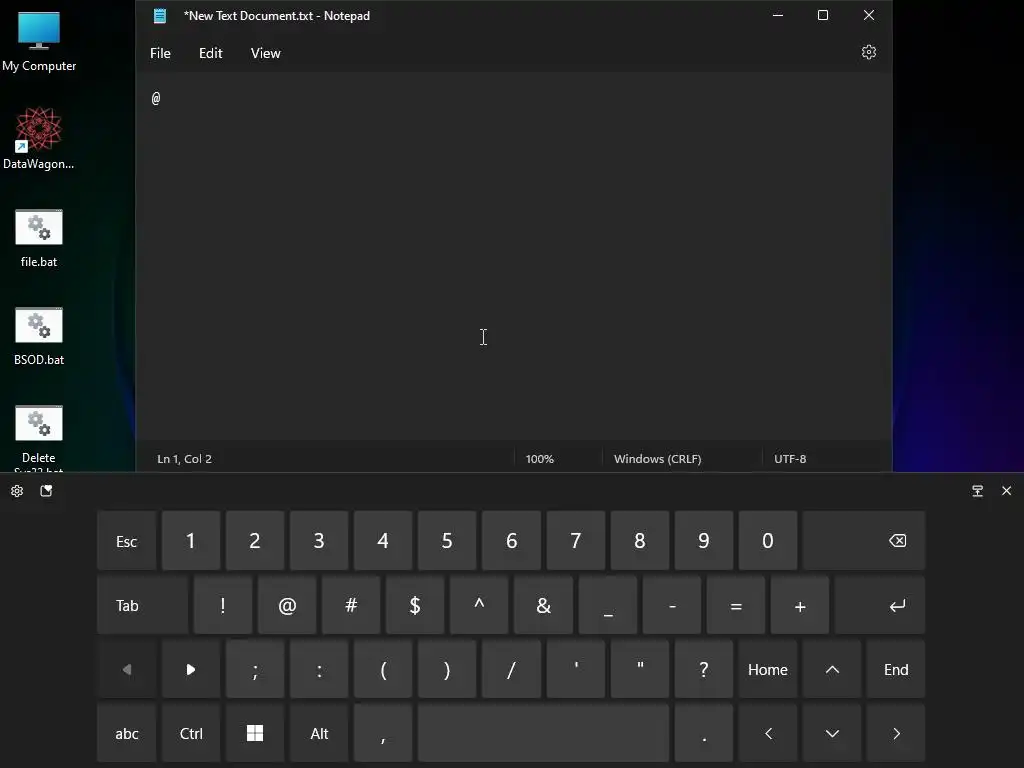Tap the down arrow key

pyautogui.click(x=832, y=733)
